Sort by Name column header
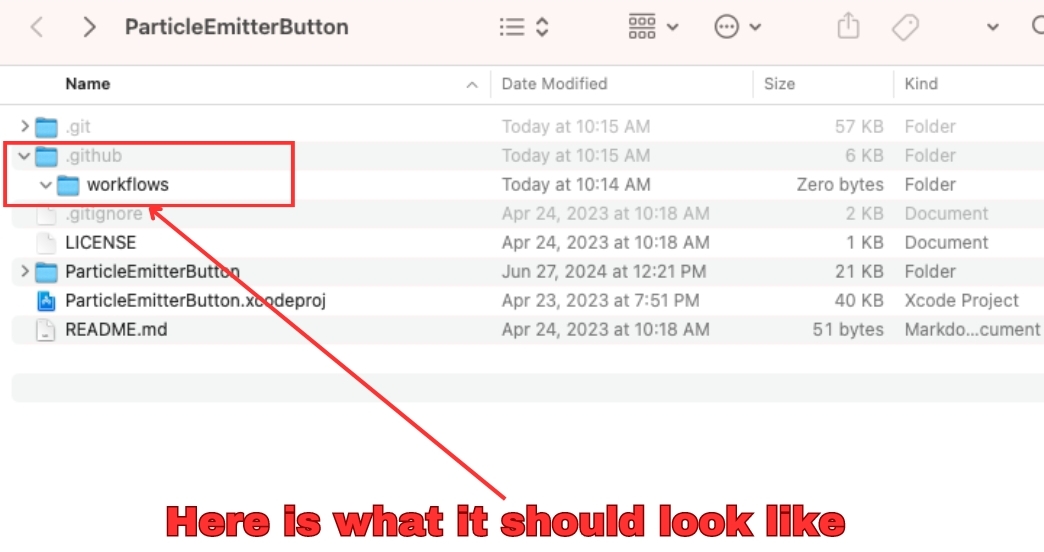The width and height of the screenshot is (1044, 552). pyautogui.click(x=88, y=84)
